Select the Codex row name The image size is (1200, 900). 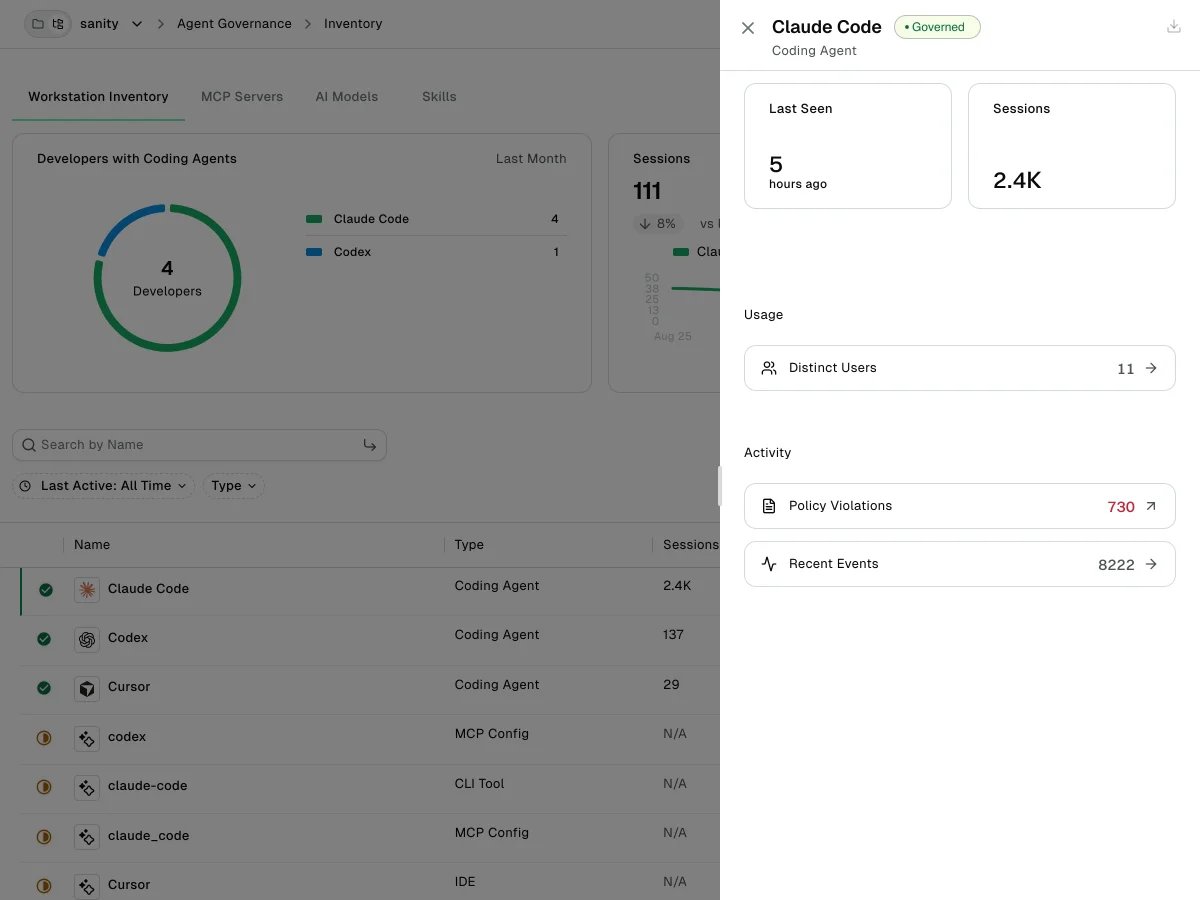tap(128, 638)
